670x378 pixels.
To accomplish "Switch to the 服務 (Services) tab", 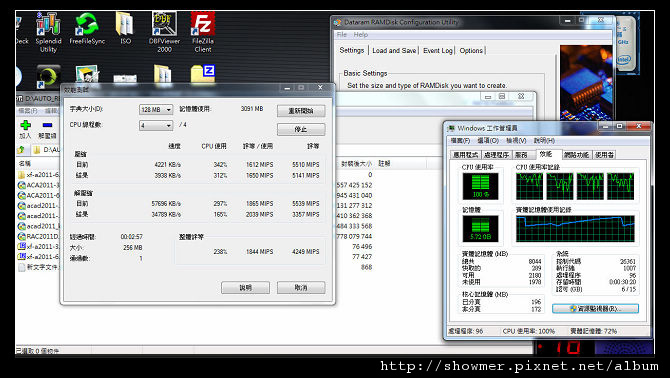I will point(521,155).
